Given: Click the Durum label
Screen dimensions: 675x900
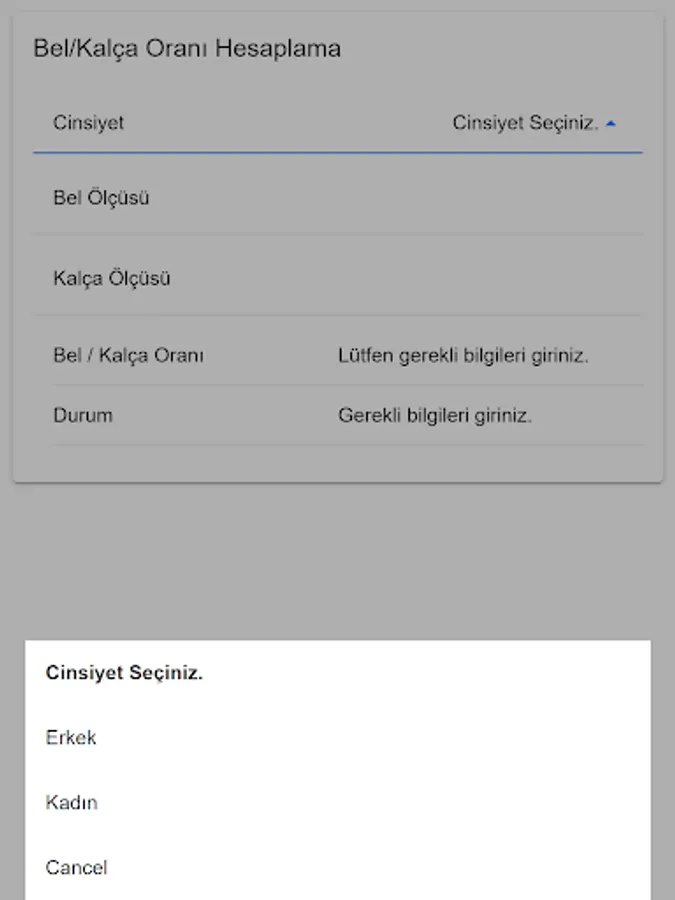Looking at the screenshot, I should 82,415.
